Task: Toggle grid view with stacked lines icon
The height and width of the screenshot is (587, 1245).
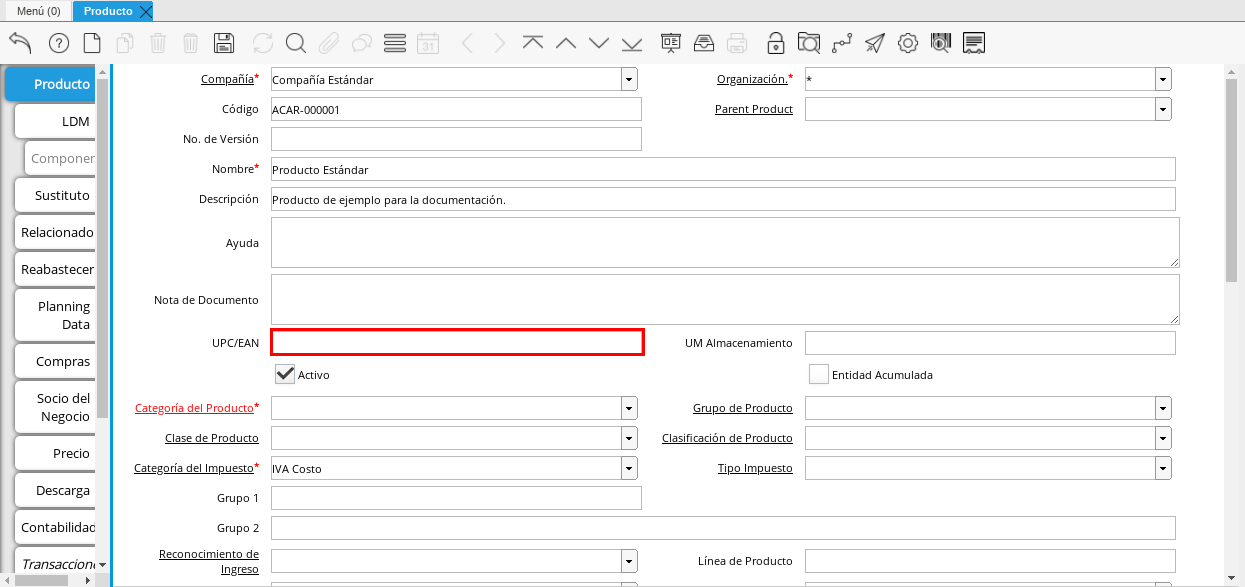Action: click(x=394, y=43)
